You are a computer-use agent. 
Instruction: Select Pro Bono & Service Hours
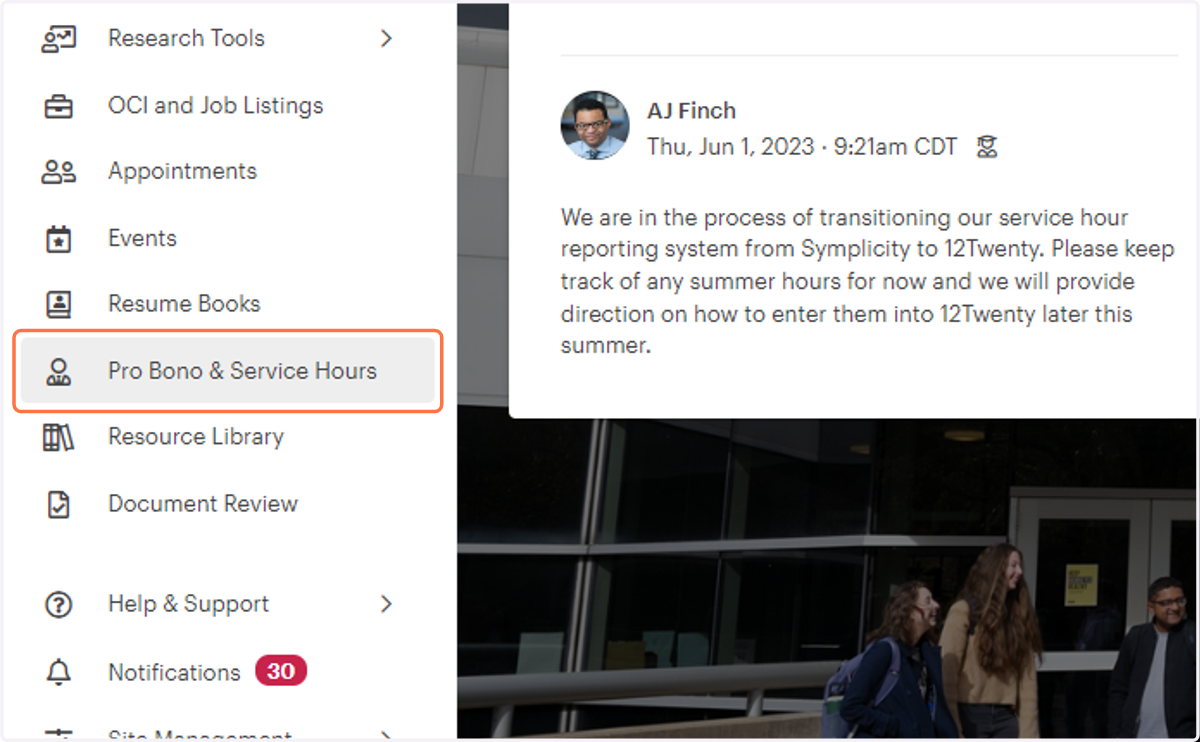tap(228, 372)
